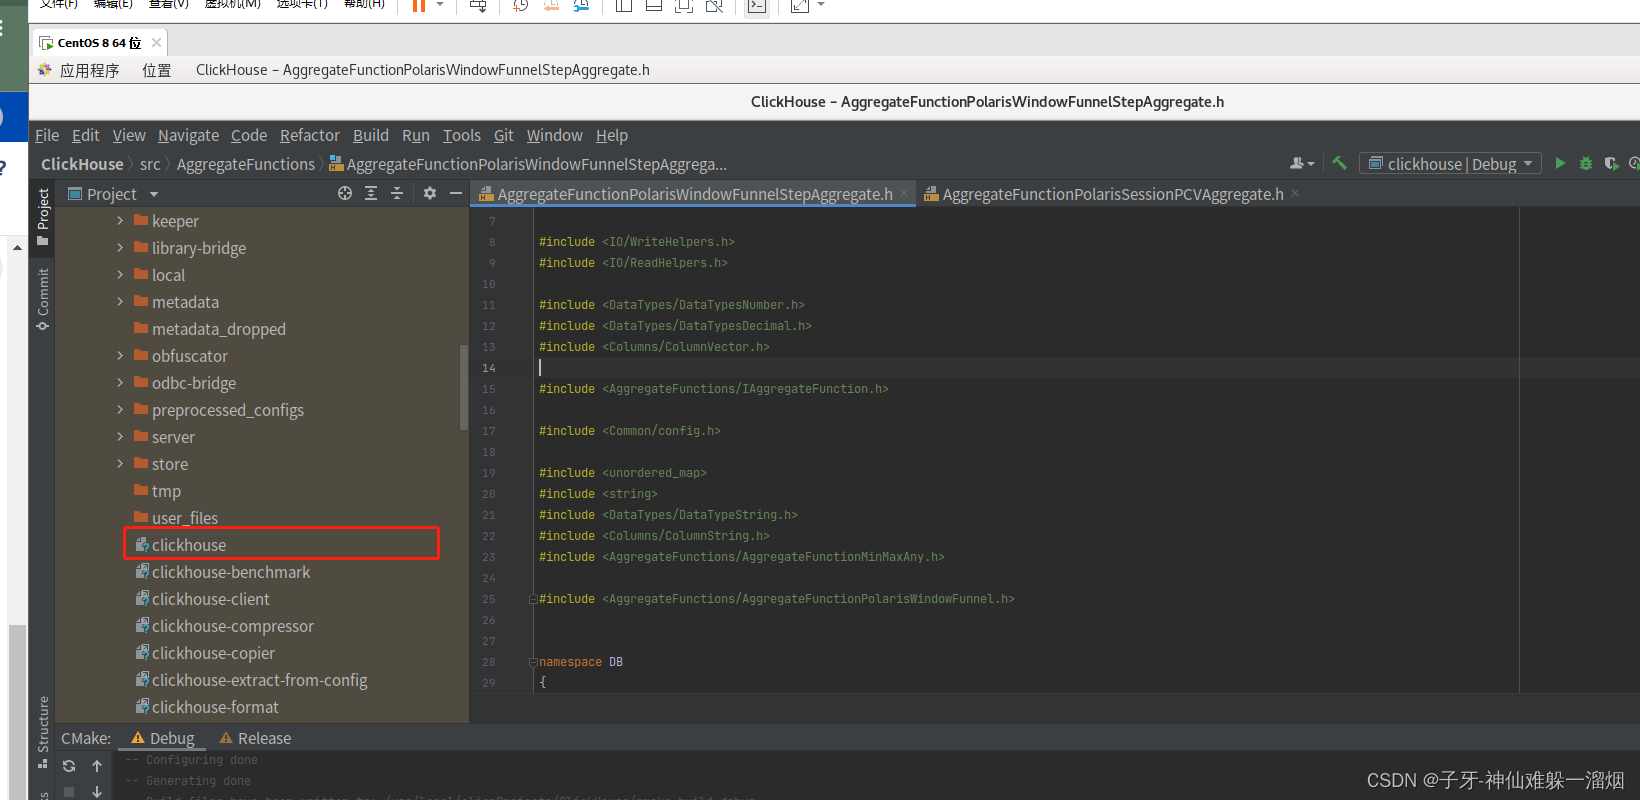
Task: Click the locate-file crosshair icon in Project panel
Action: click(345, 193)
